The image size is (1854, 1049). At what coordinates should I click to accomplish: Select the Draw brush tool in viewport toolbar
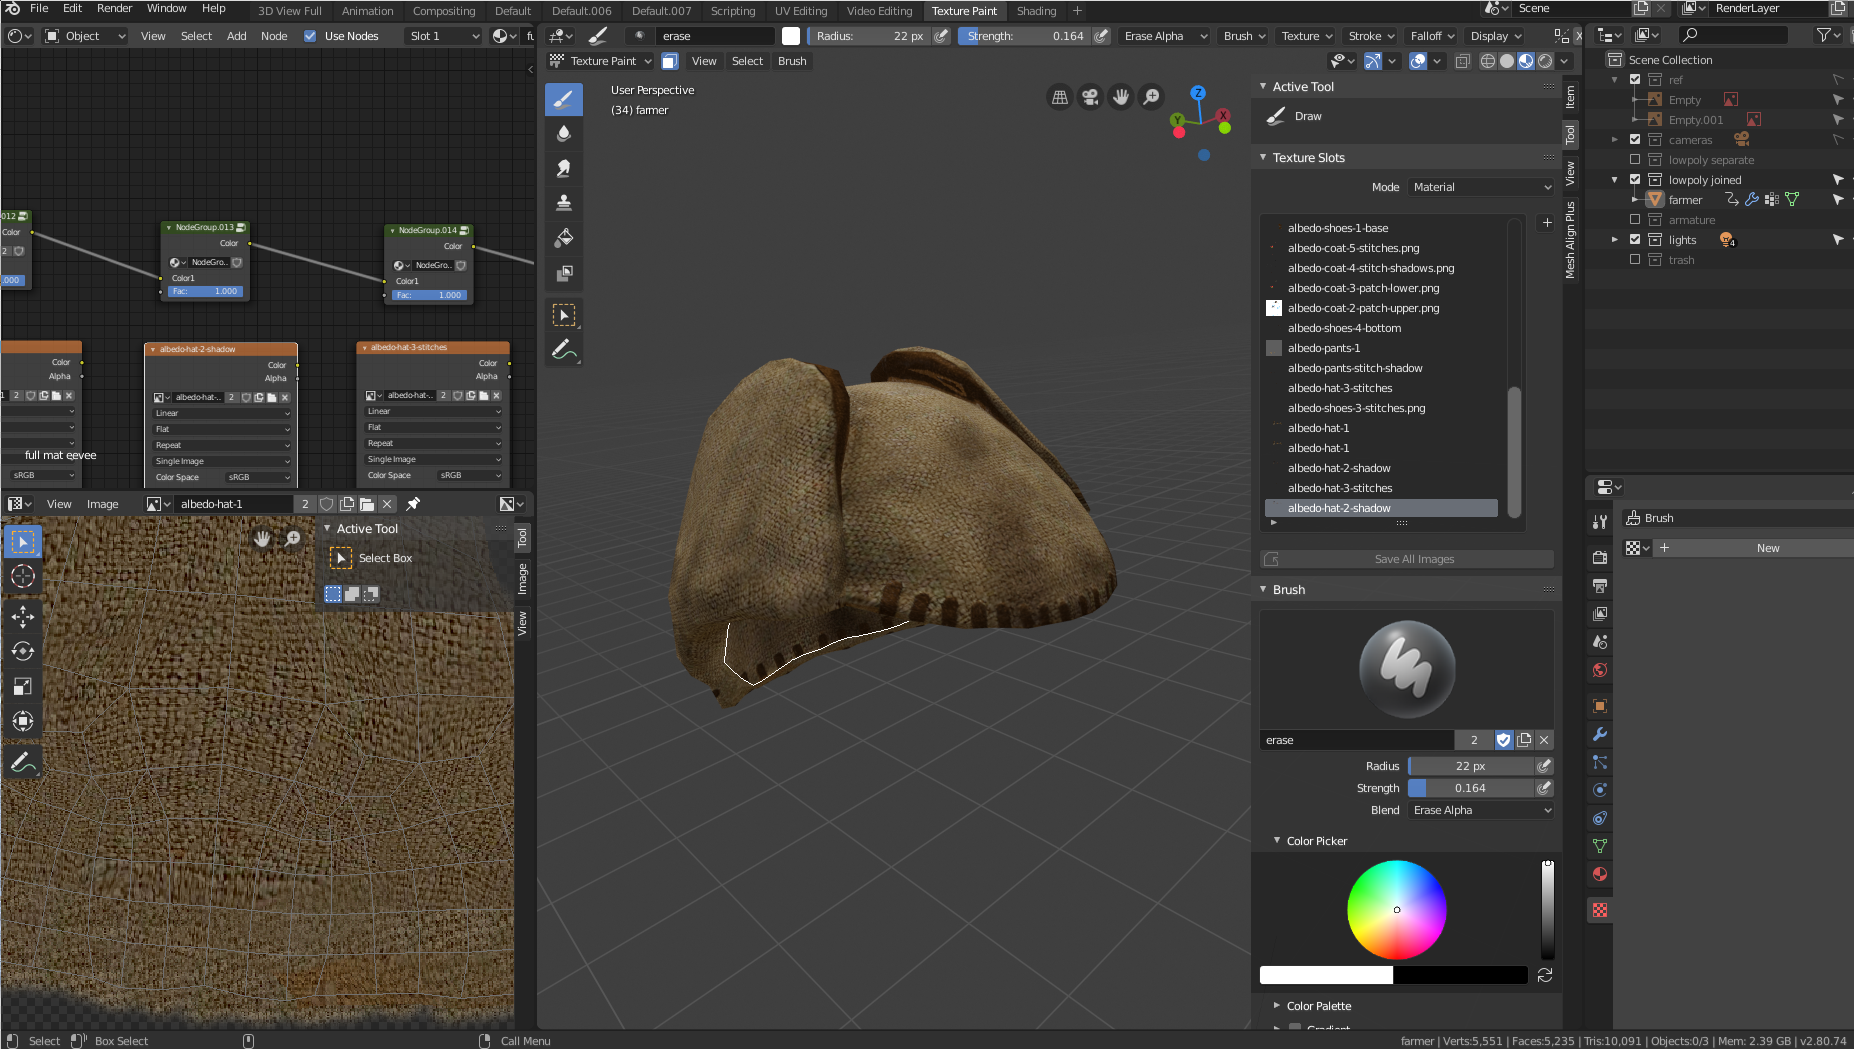[563, 99]
